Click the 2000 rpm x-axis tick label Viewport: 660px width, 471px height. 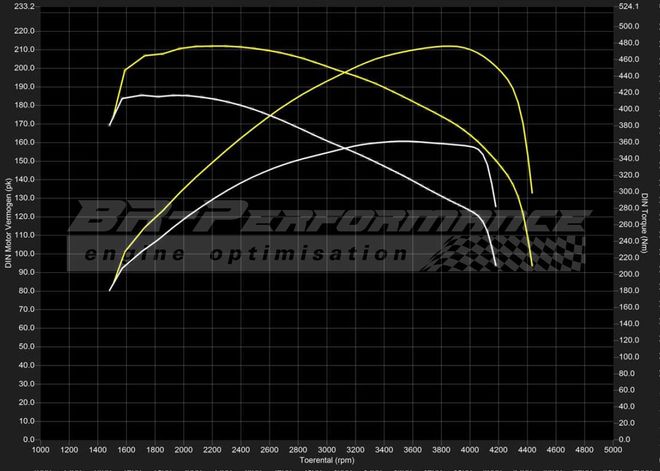(183, 452)
